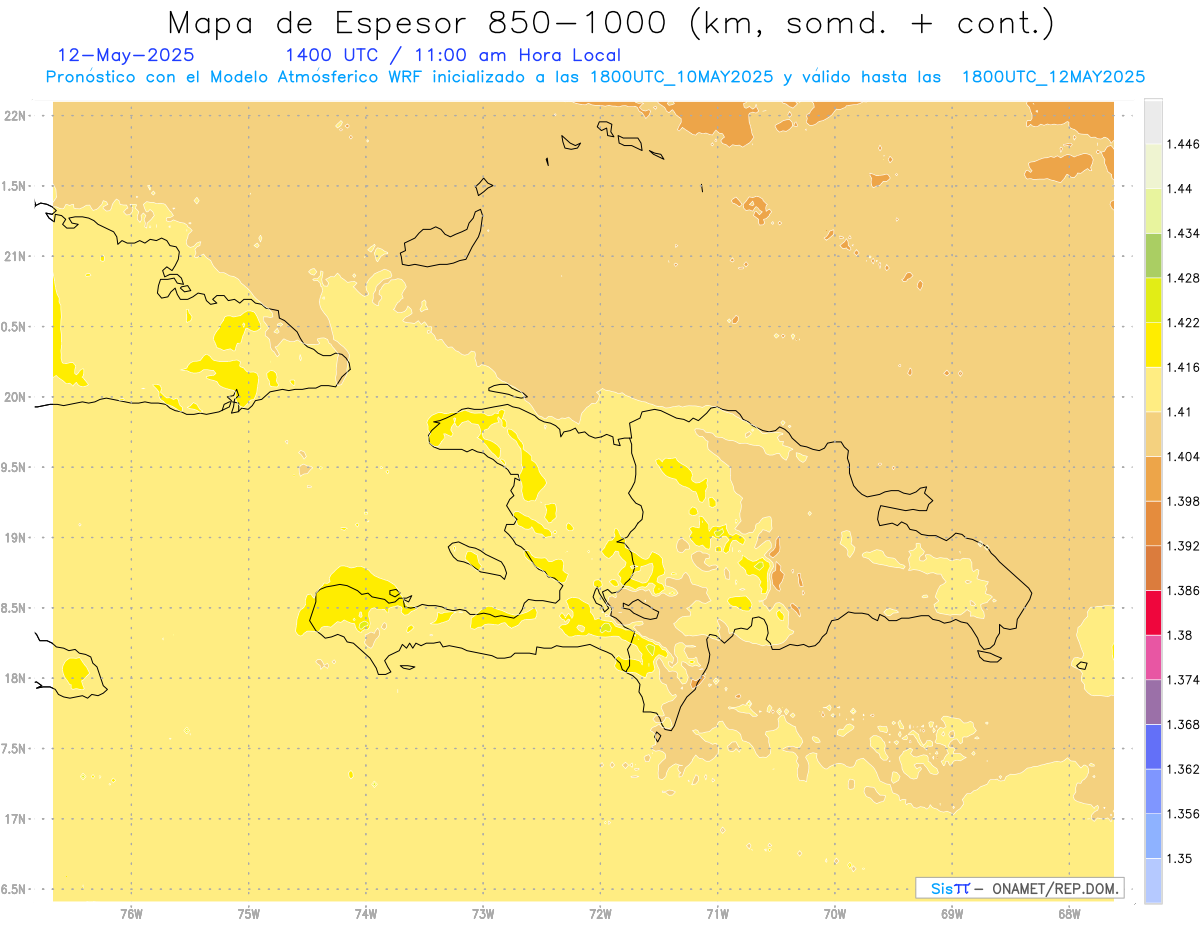Click the '7.5N' latitude label

[x=15, y=749]
